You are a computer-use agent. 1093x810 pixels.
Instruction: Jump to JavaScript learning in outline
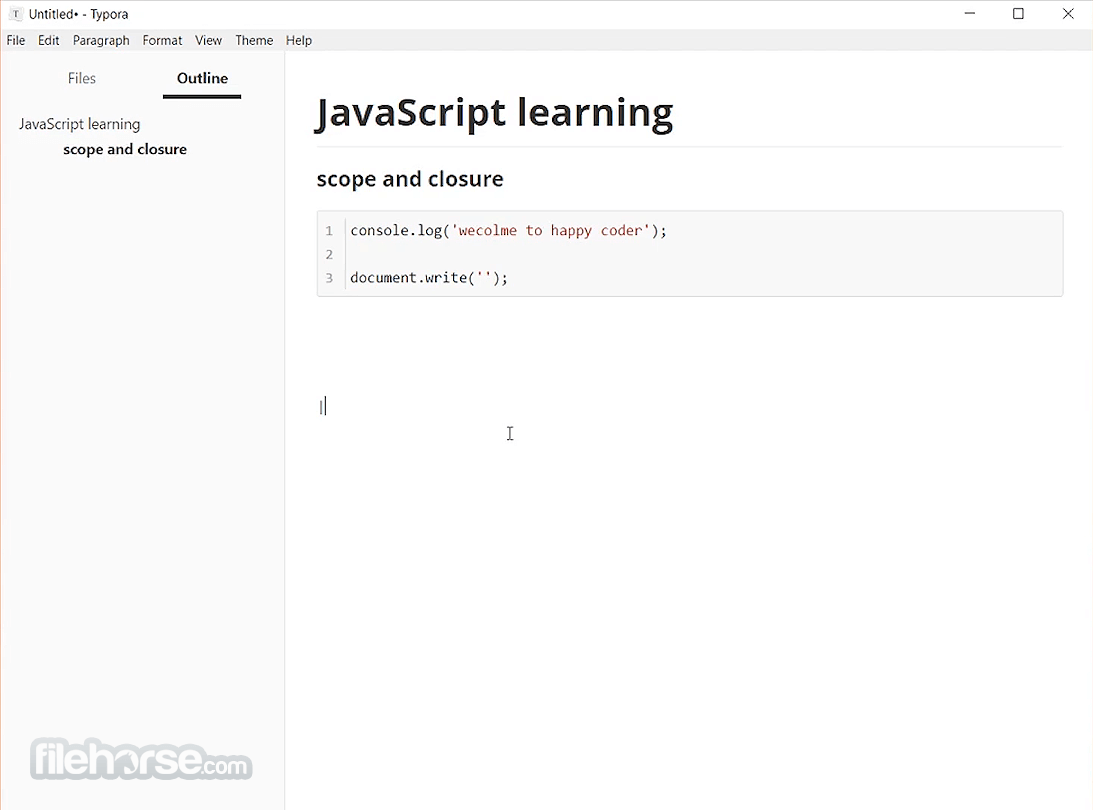tap(79, 124)
